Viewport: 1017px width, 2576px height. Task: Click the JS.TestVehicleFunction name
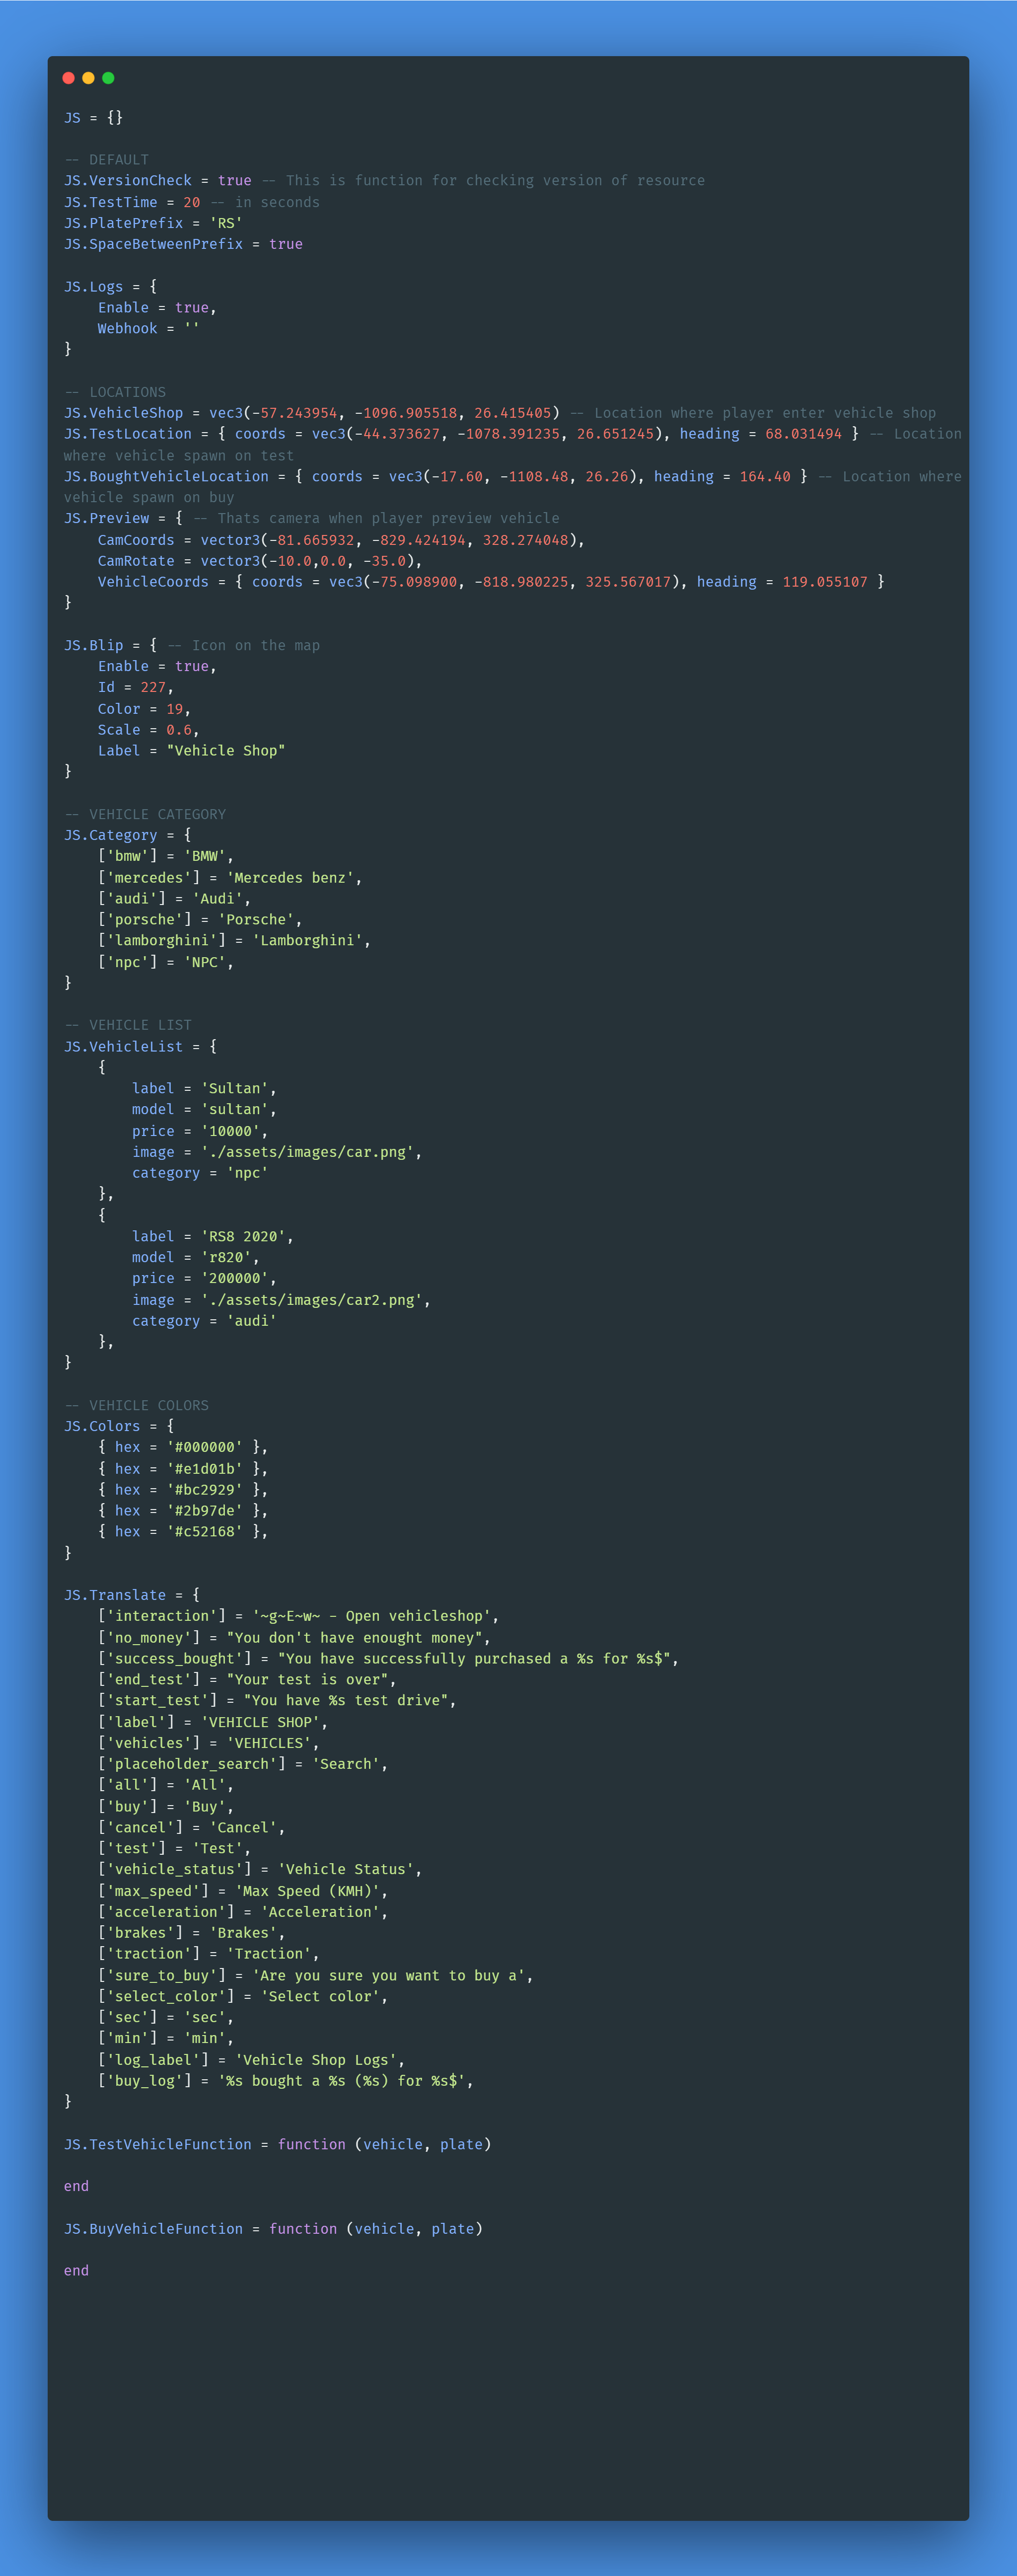point(157,2145)
